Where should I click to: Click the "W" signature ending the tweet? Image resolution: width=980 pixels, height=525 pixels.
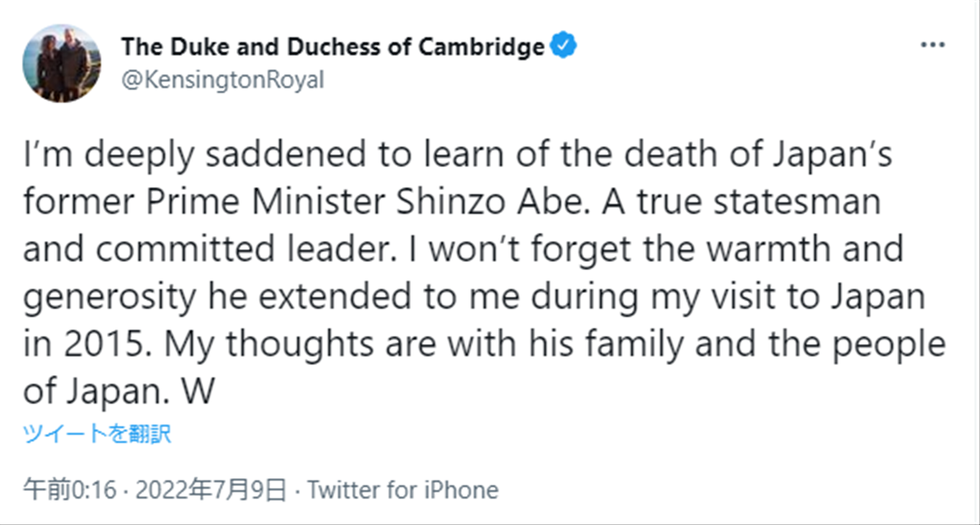199,392
